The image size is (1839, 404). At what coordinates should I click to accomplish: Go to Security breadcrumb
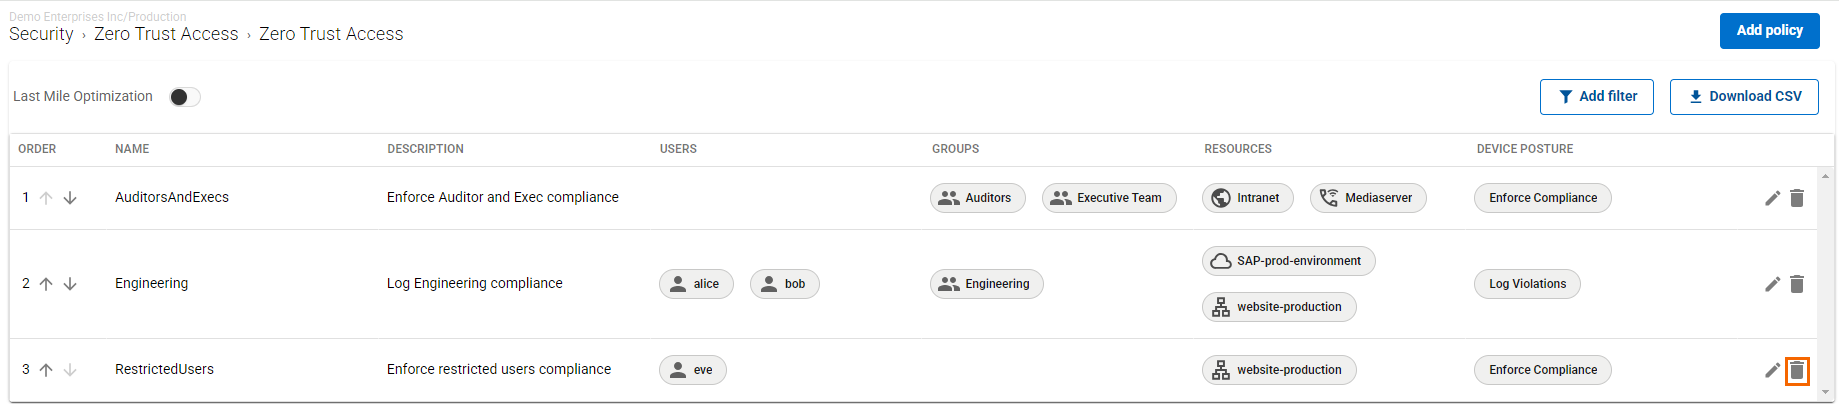41,34
